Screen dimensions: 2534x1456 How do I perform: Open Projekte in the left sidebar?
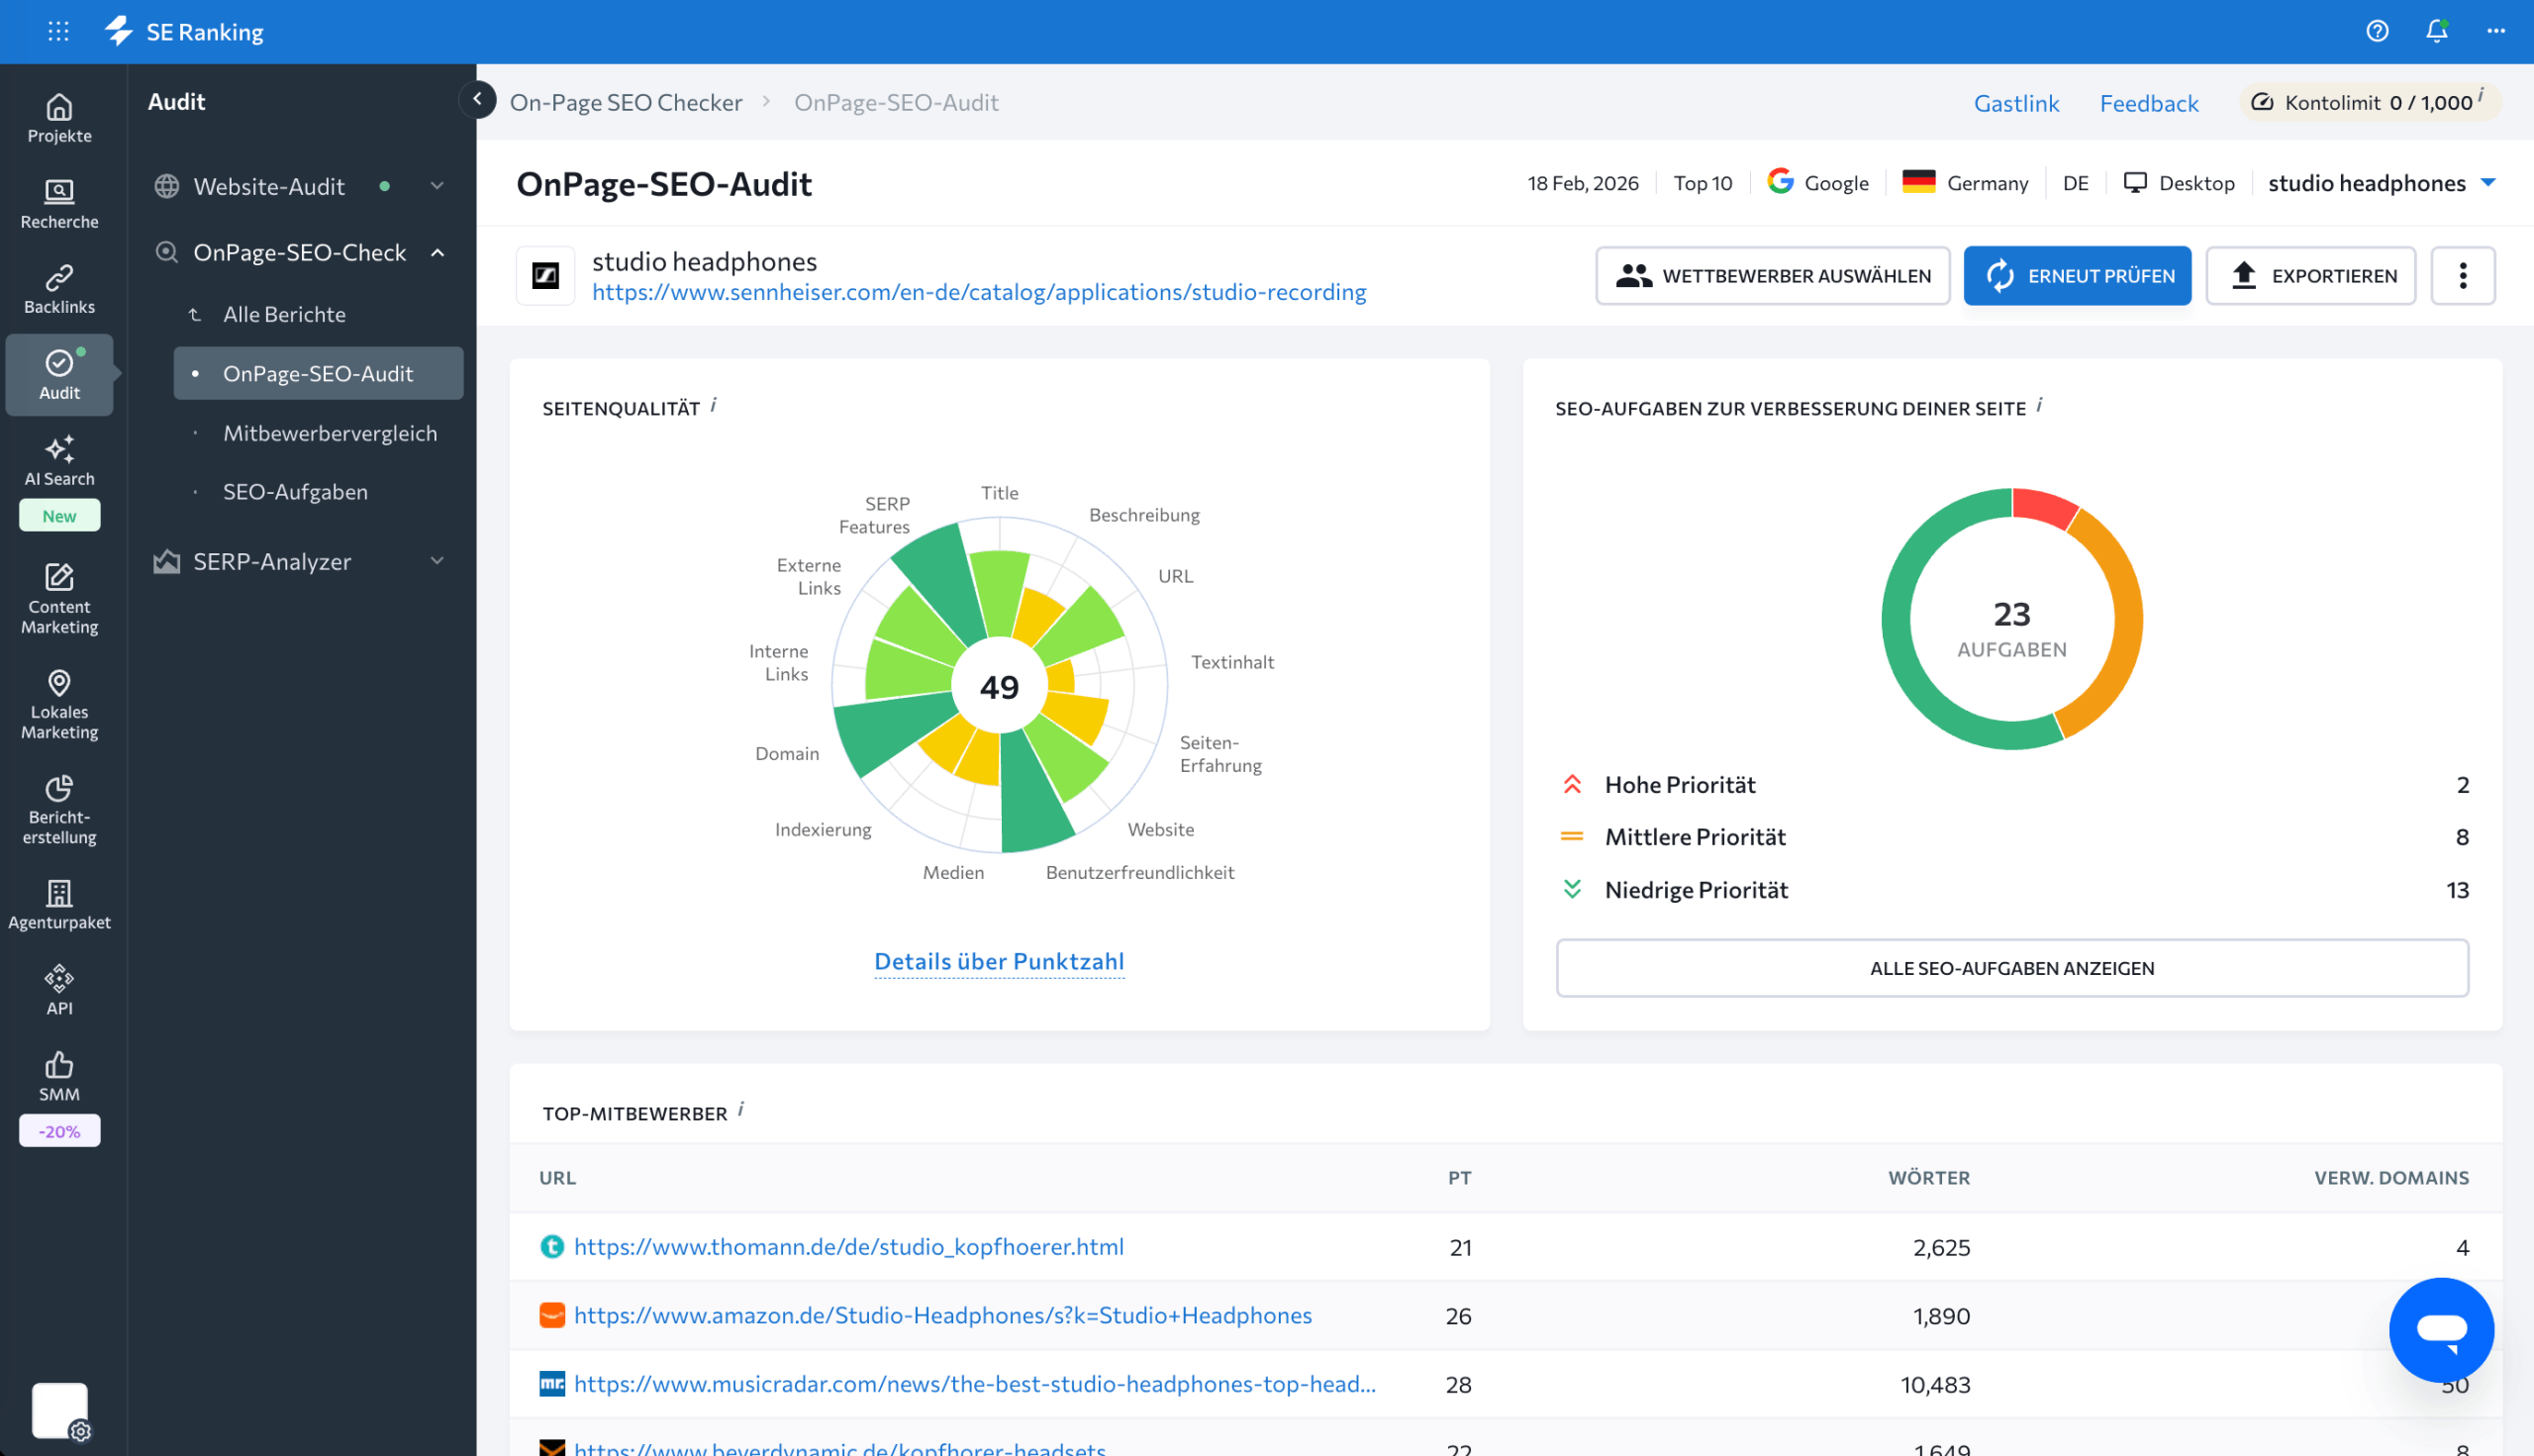point(59,118)
